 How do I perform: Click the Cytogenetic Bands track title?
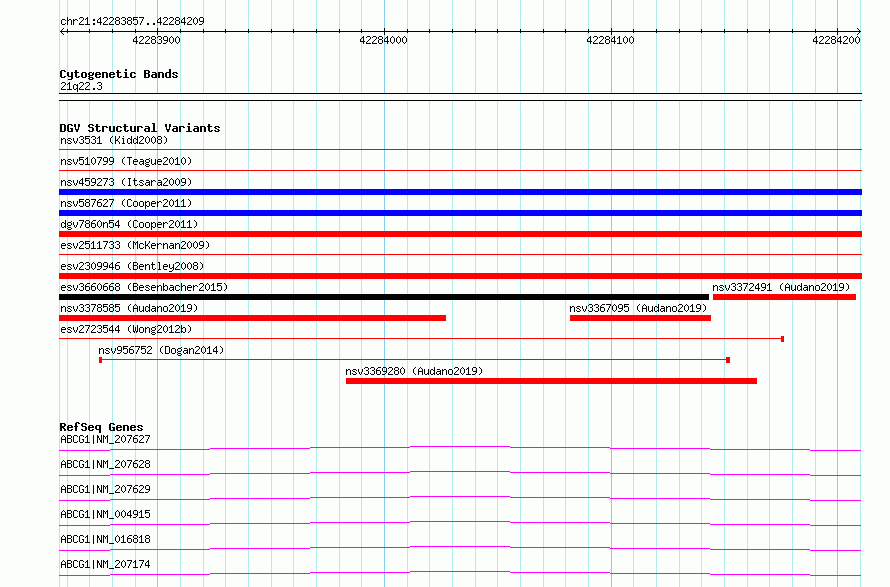pyautogui.click(x=119, y=74)
